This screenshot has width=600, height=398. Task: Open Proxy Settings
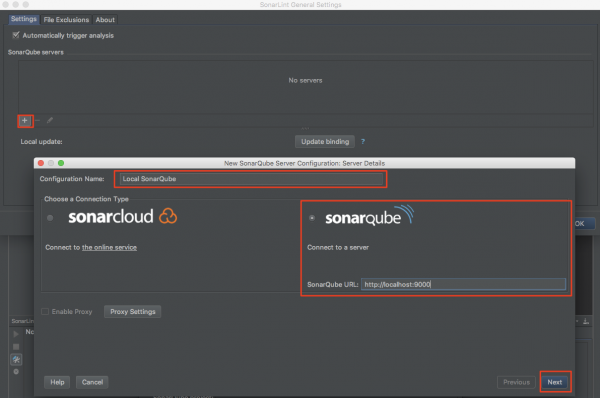point(133,312)
